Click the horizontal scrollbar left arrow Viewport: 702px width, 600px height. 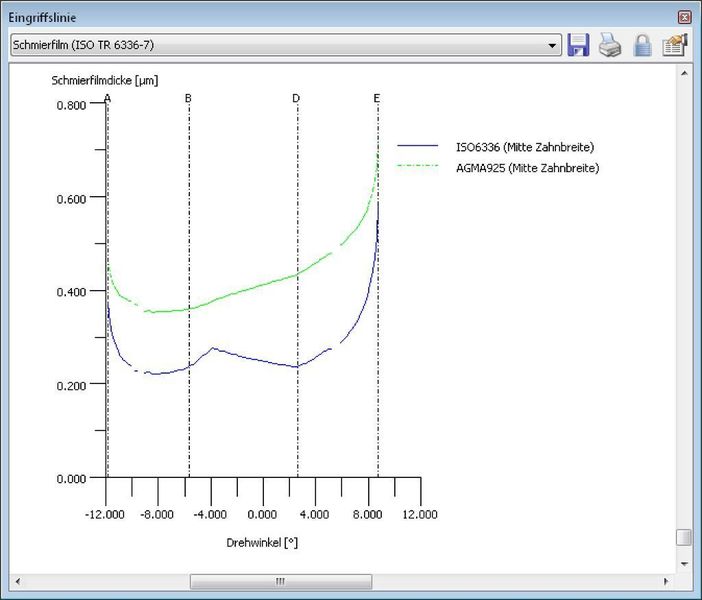(18, 581)
